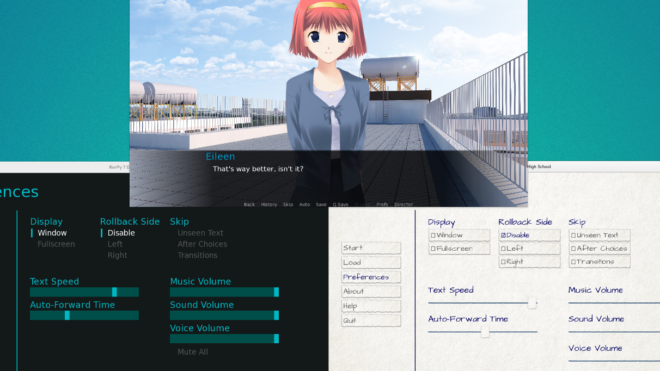Choose Disable rollback side in dark window

121,233
